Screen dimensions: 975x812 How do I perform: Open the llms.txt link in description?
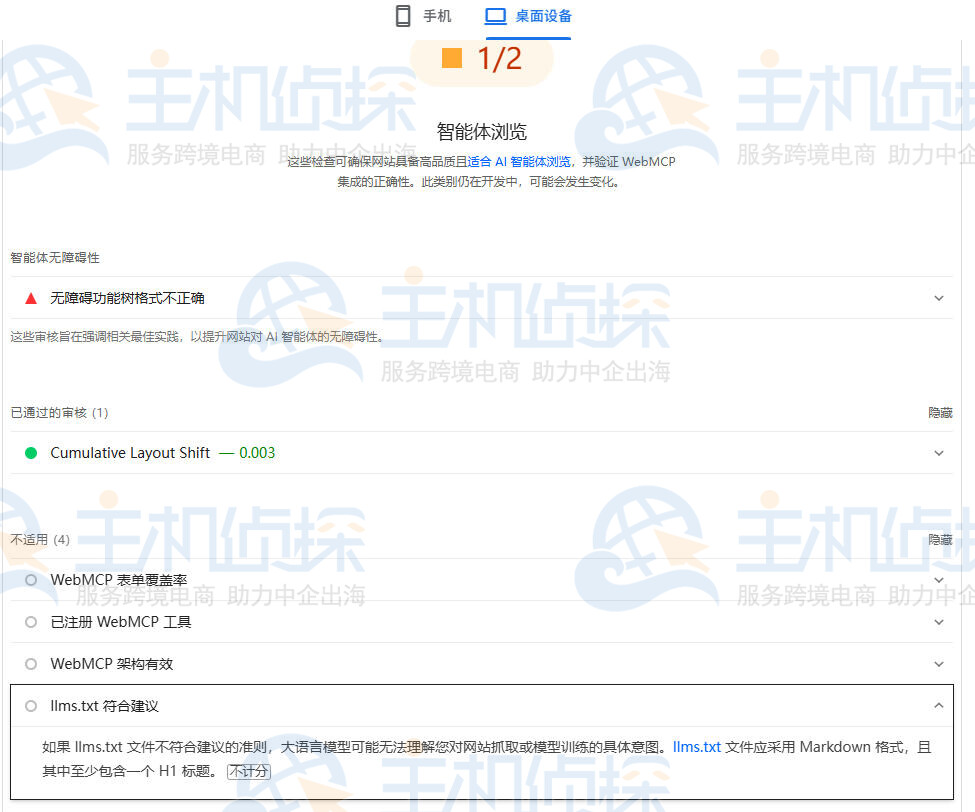tap(697, 747)
